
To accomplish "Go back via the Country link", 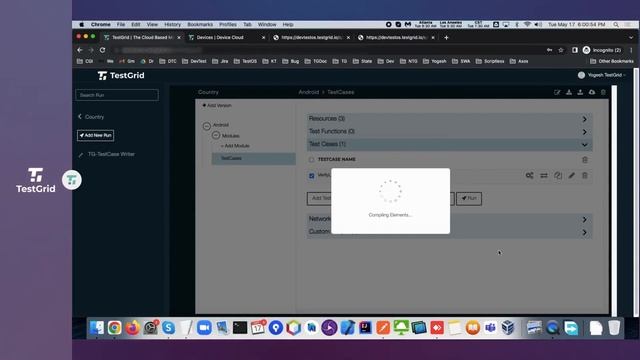I will [x=91, y=117].
